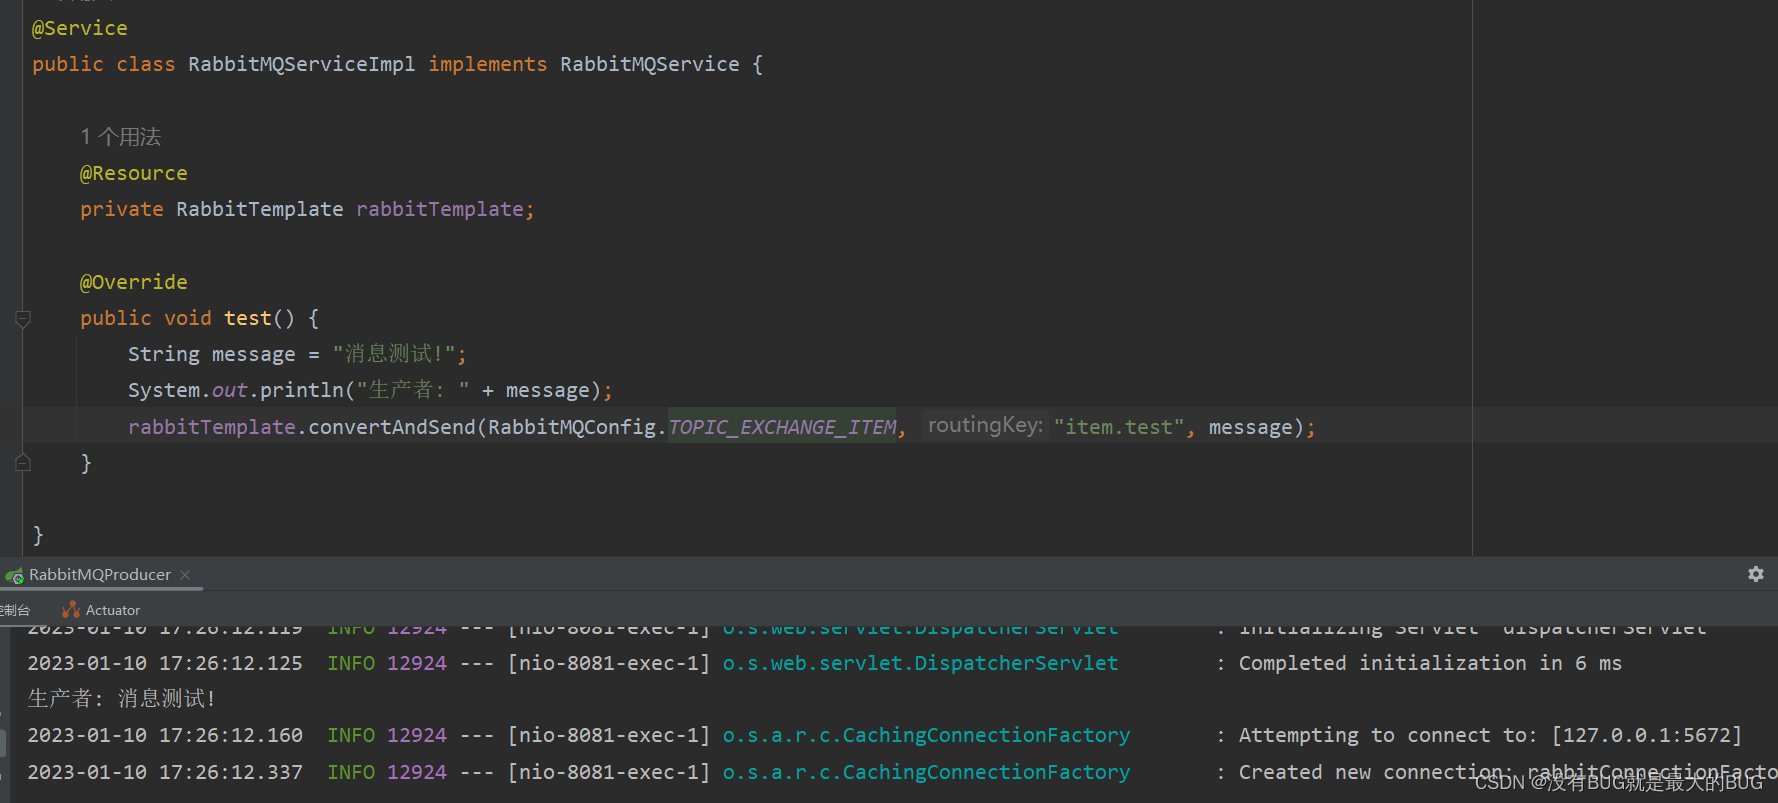Collapse the test() method using fold marker
The width and height of the screenshot is (1778, 803).
coord(23,319)
